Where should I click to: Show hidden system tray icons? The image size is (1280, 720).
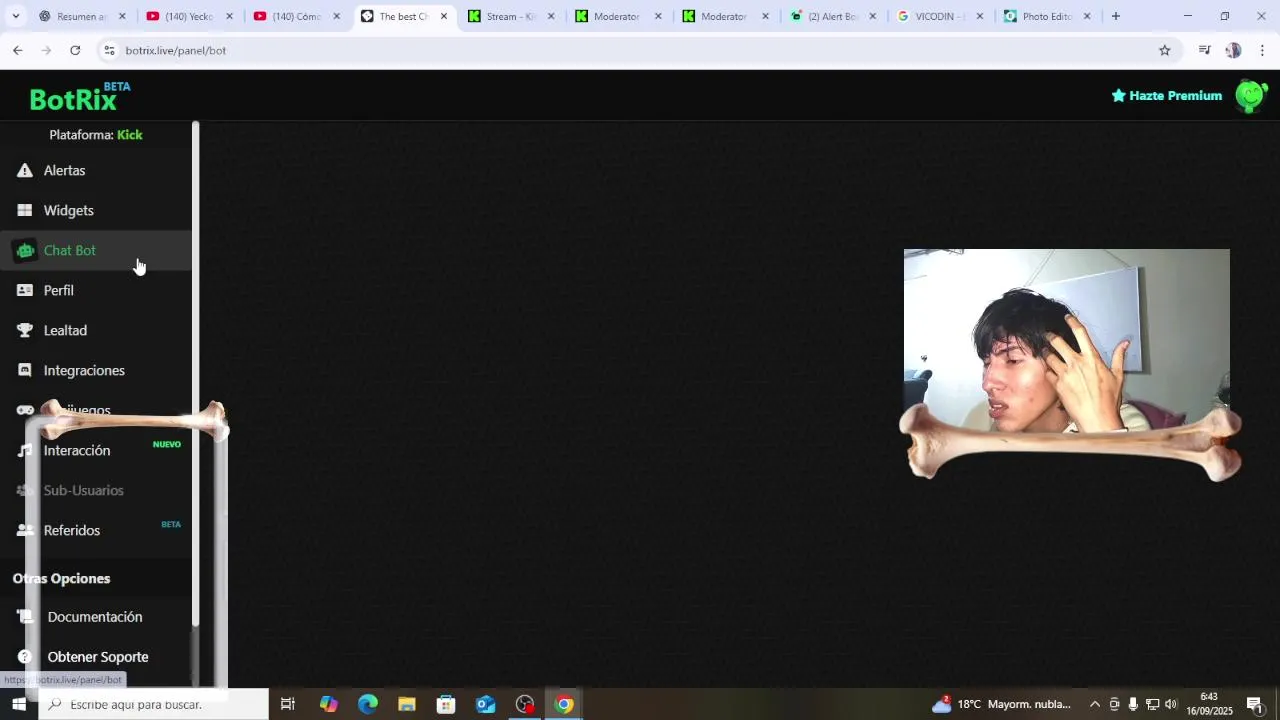pos(1095,704)
